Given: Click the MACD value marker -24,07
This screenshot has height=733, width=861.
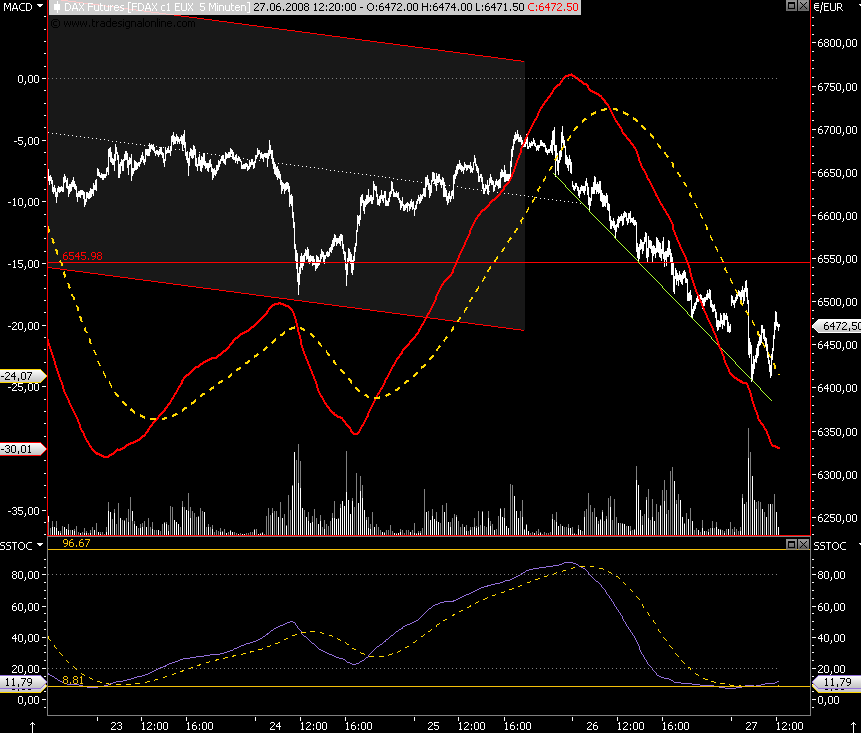Looking at the screenshot, I should point(23,376).
